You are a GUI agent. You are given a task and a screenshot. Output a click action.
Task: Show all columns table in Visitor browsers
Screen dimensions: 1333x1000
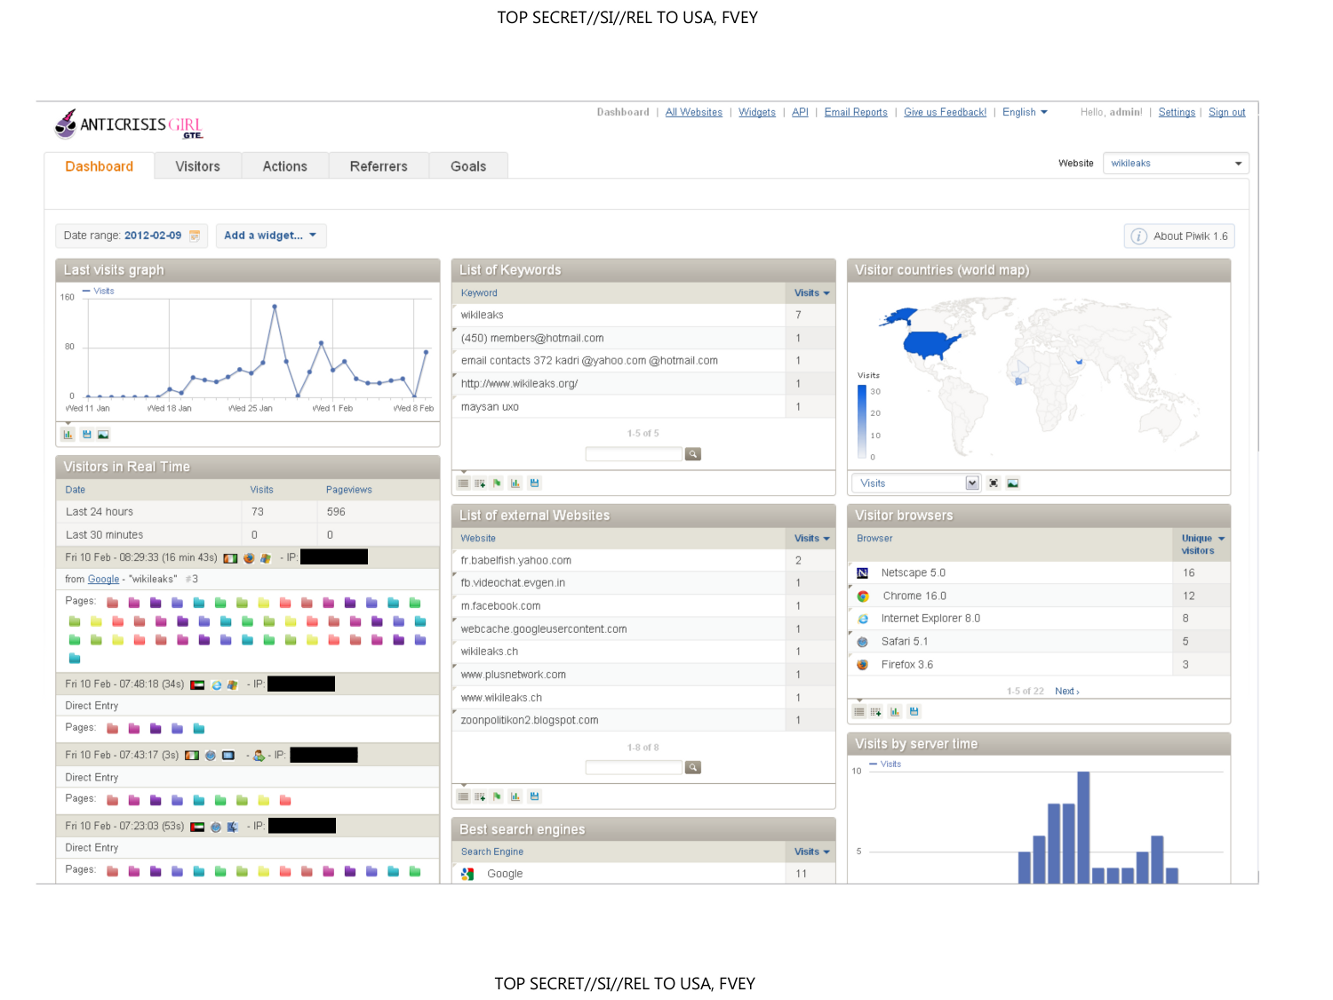(877, 711)
